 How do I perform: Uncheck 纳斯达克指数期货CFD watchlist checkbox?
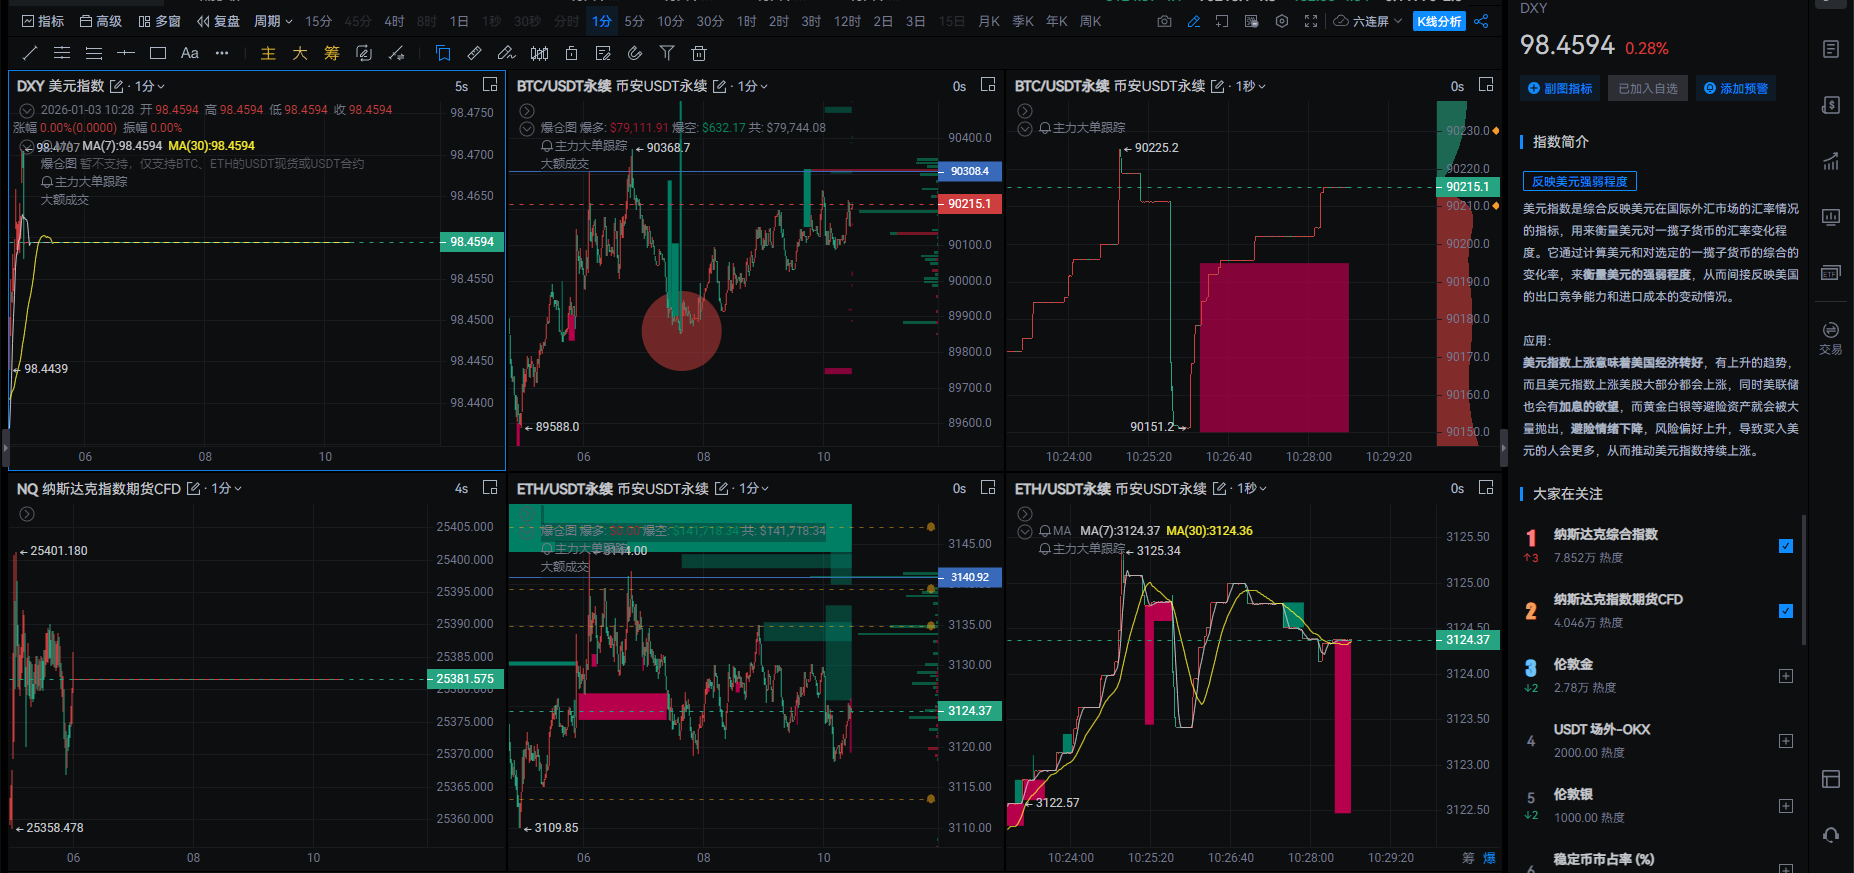coord(1786,611)
